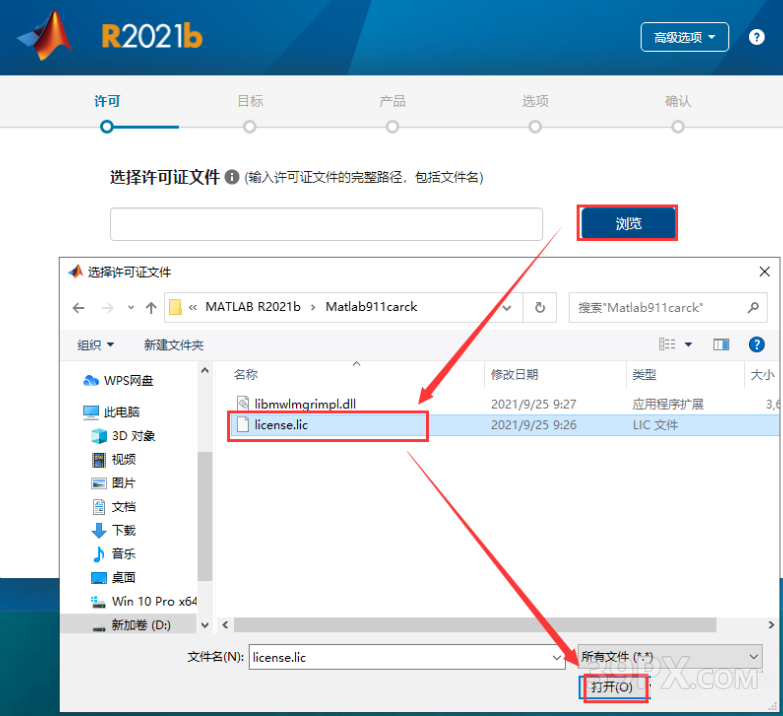
Task: Toggle the preview pane icon
Action: tap(721, 345)
